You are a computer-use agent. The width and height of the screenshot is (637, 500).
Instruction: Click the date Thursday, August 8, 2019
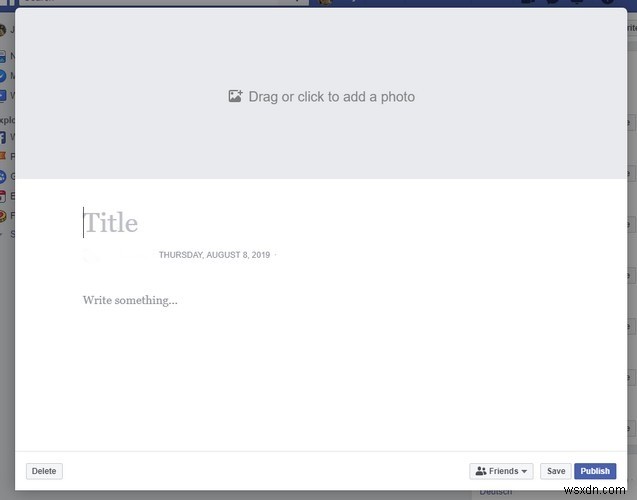coord(214,255)
